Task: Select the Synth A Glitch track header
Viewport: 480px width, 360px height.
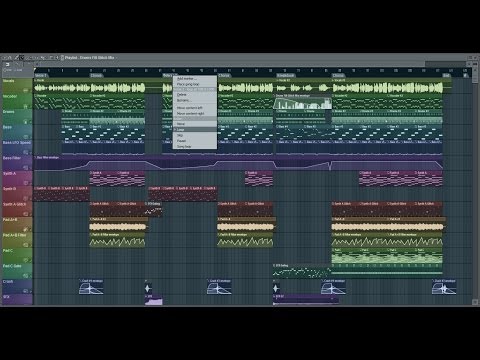Action: 17,209
